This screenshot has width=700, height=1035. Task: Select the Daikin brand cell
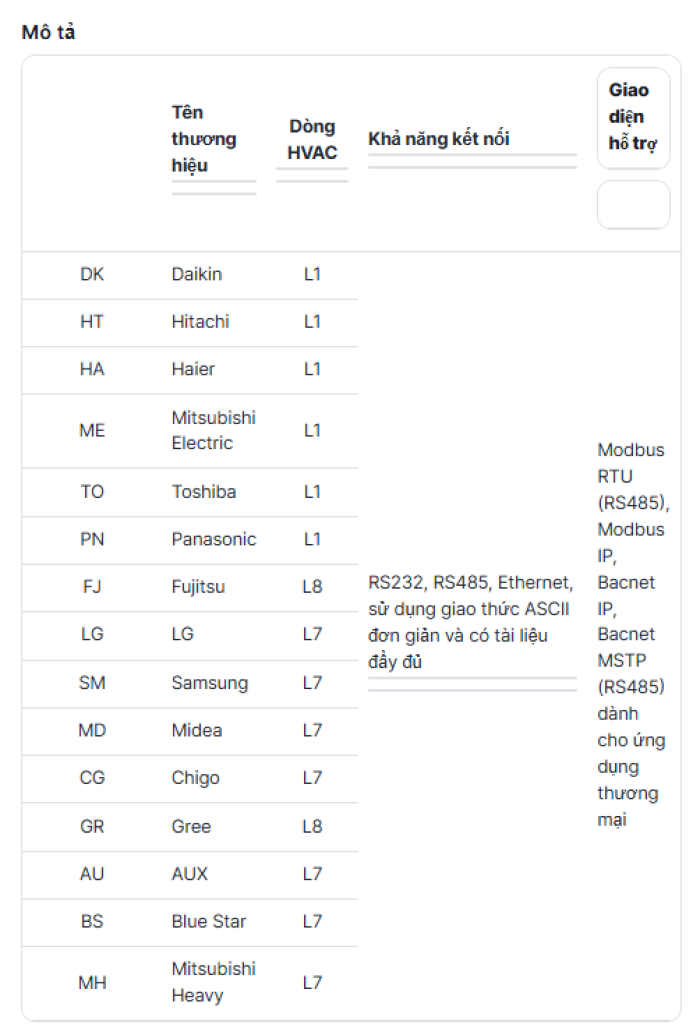[197, 274]
